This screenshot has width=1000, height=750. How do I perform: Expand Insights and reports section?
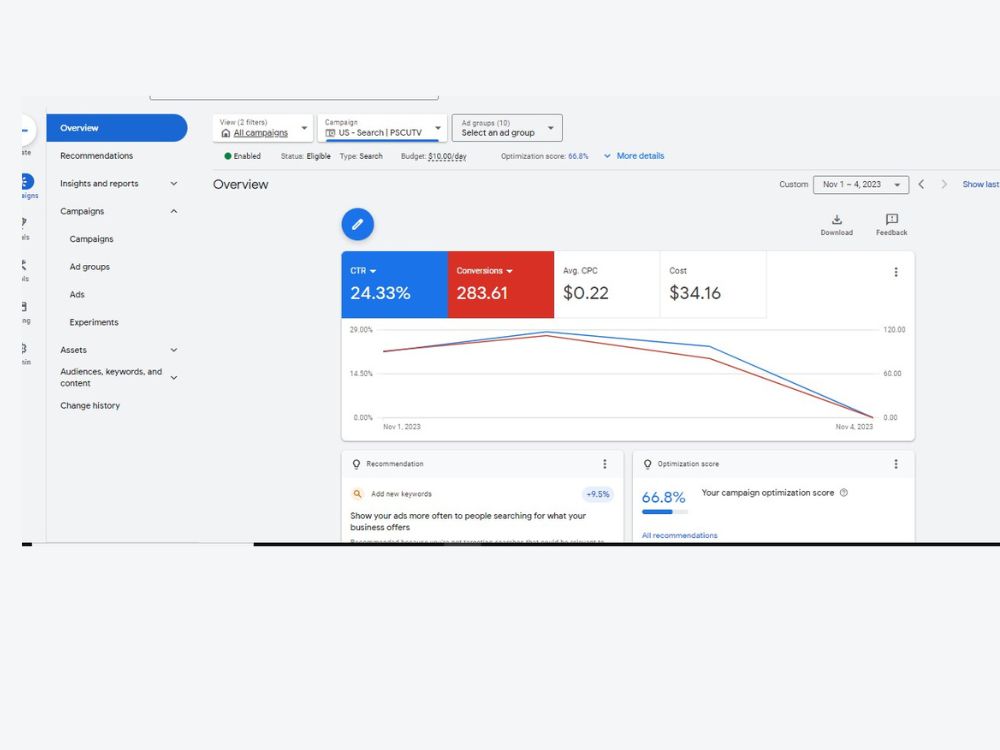tap(173, 184)
